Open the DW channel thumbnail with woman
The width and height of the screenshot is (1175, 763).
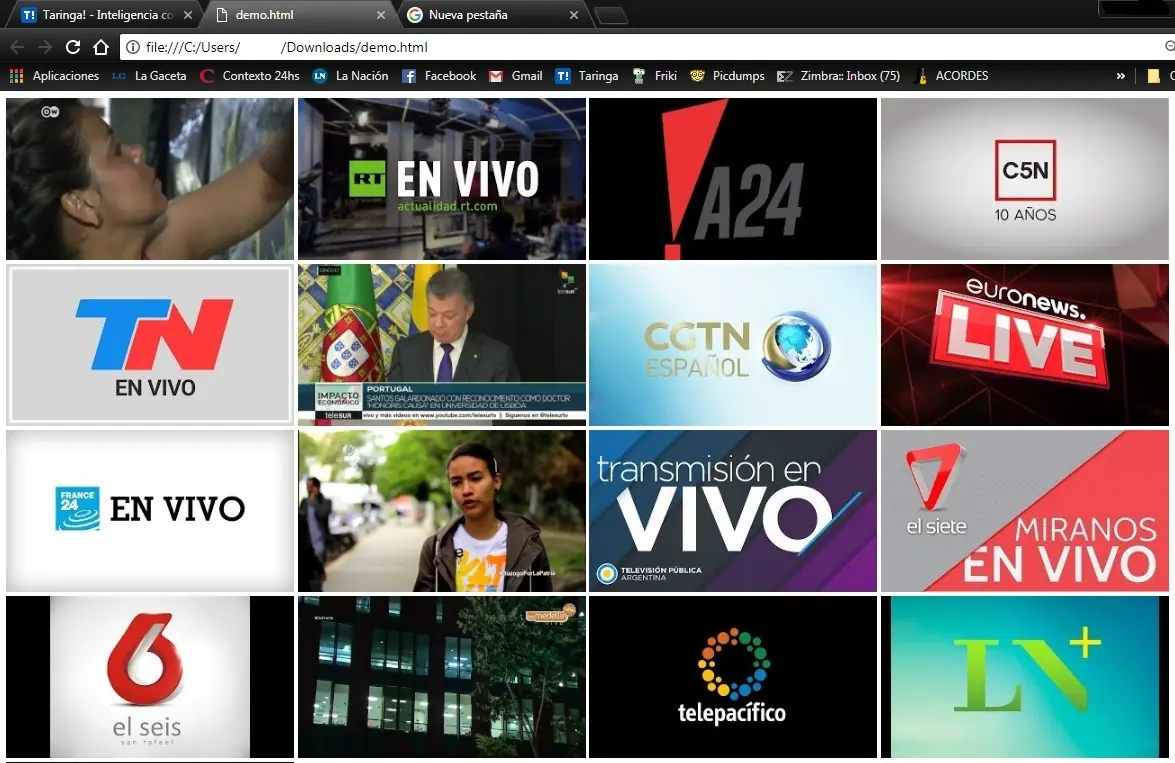[150, 179]
